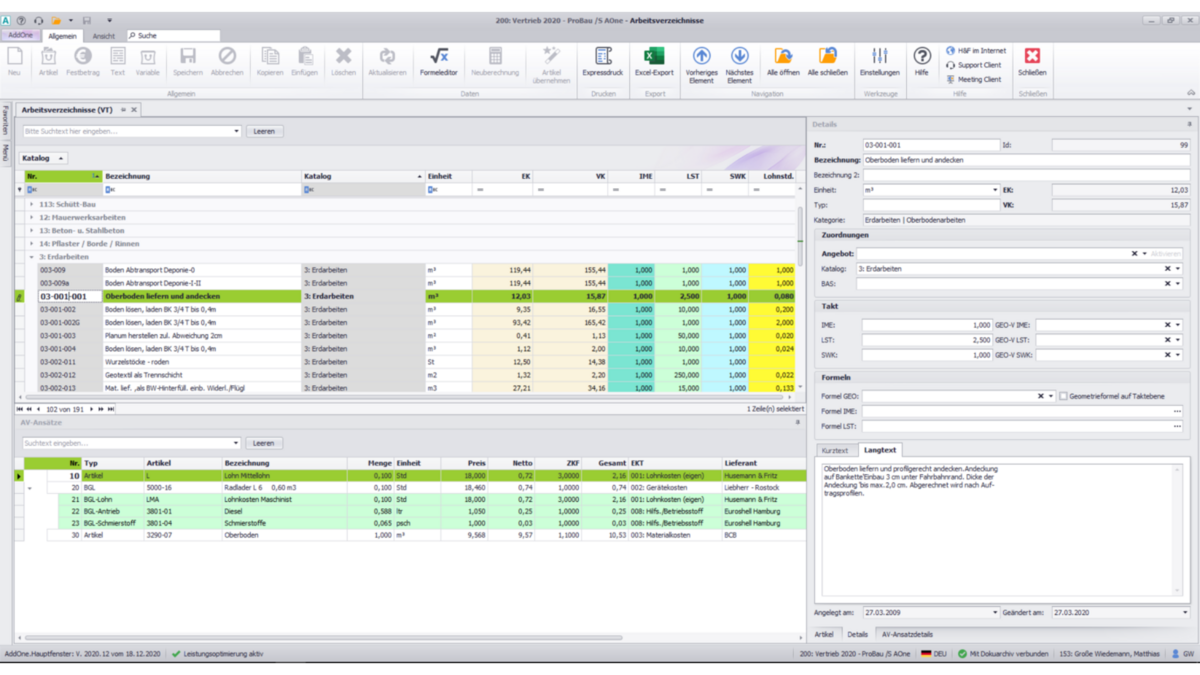
Task: Switch to the Kurztext tab
Action: coord(834,451)
